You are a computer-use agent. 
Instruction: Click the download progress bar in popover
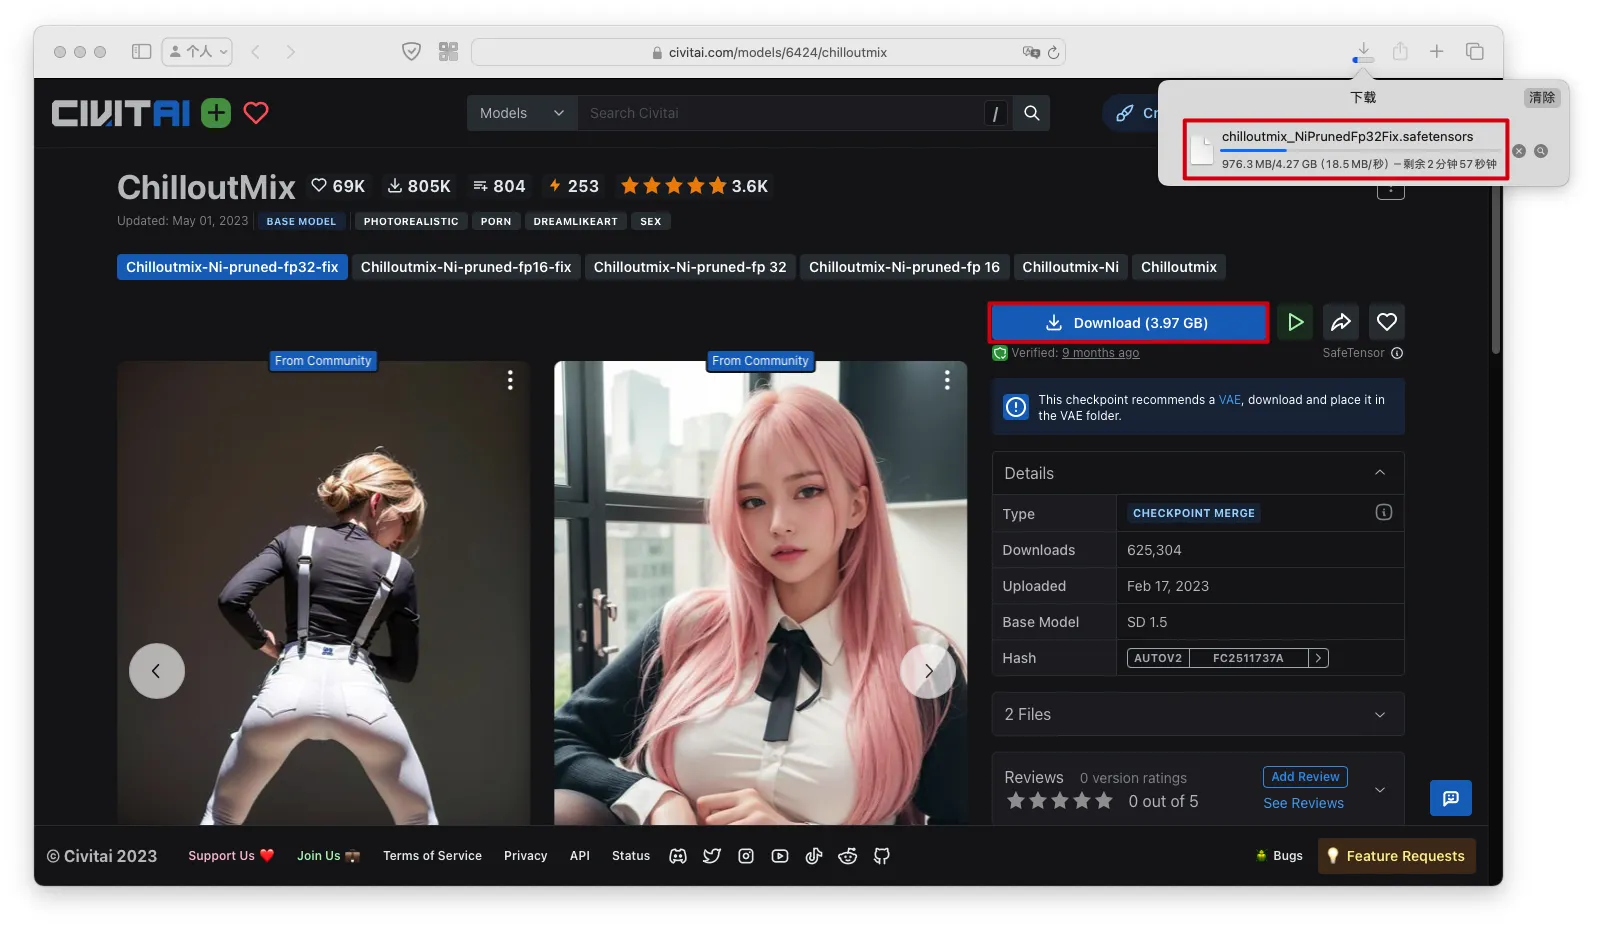[x=1360, y=151]
